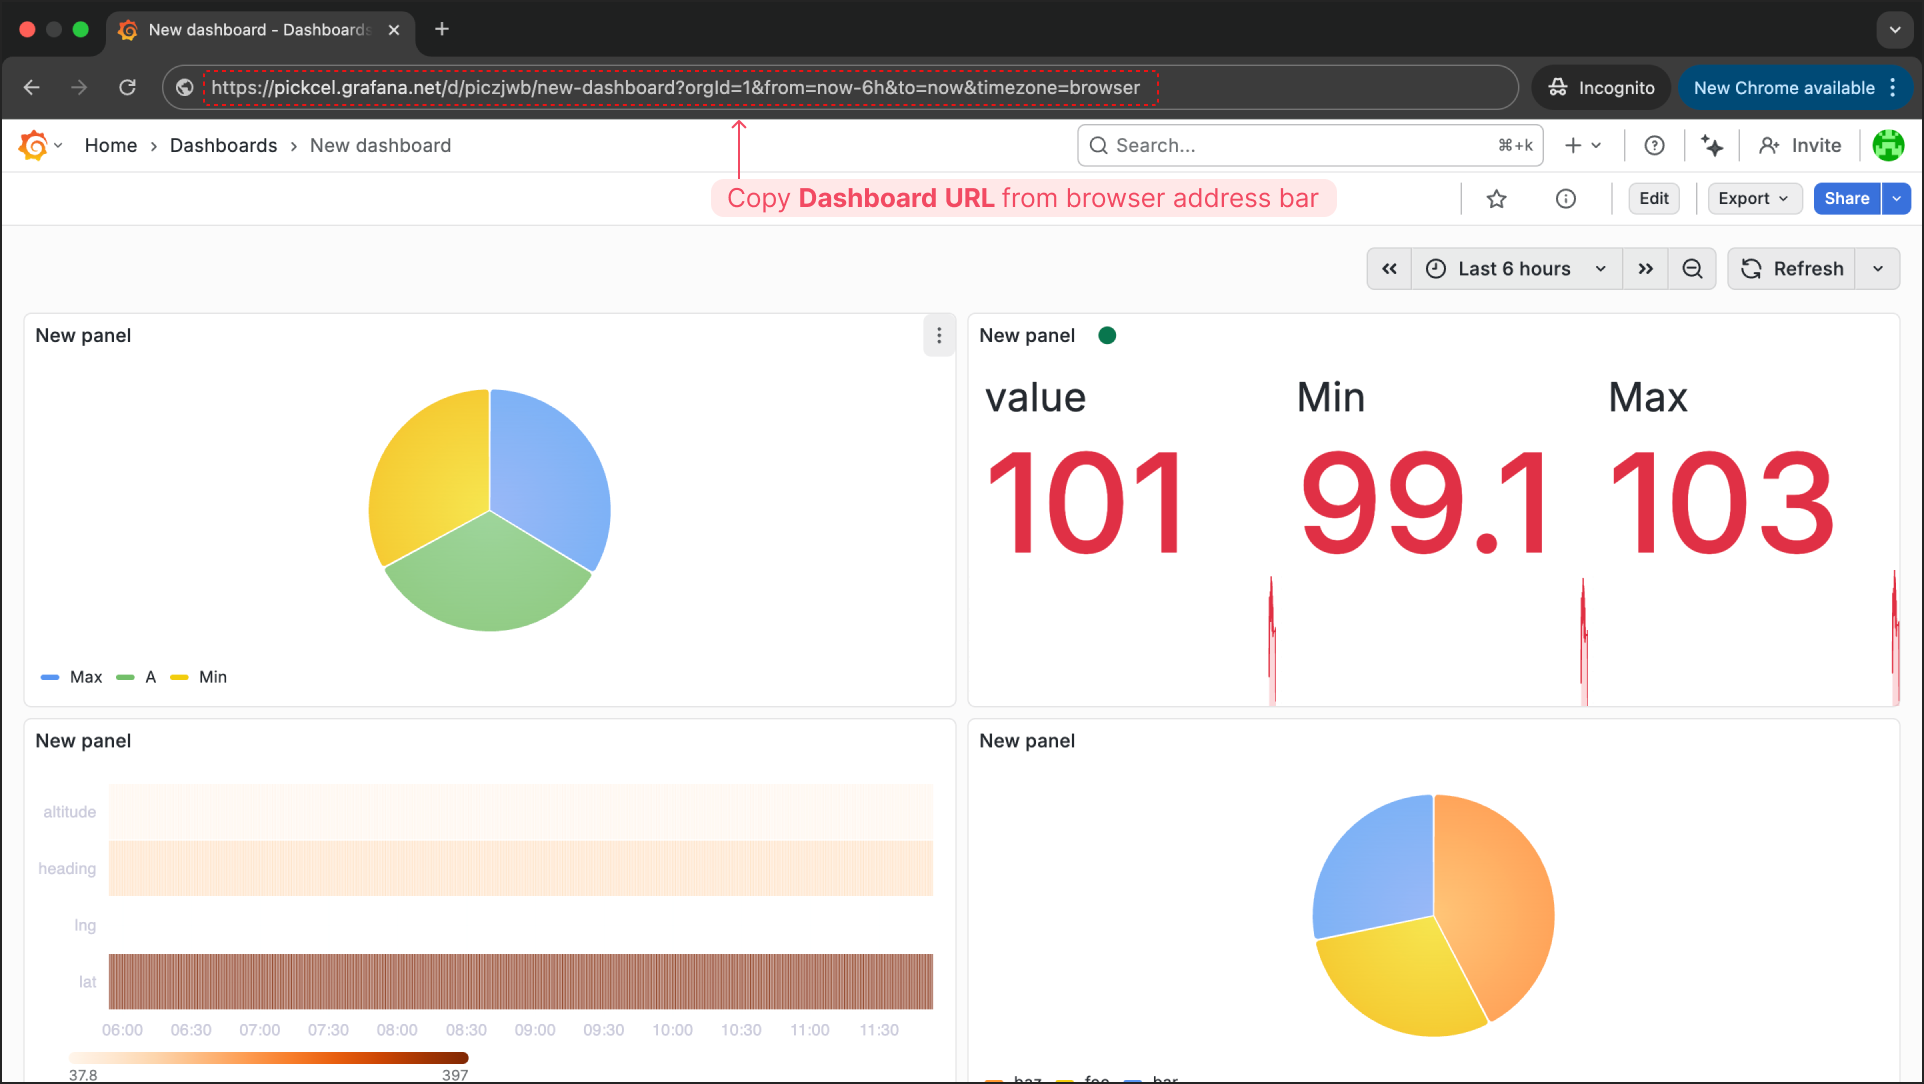Click the zoom out time range icon
The height and width of the screenshot is (1084, 1924).
[x=1692, y=269]
